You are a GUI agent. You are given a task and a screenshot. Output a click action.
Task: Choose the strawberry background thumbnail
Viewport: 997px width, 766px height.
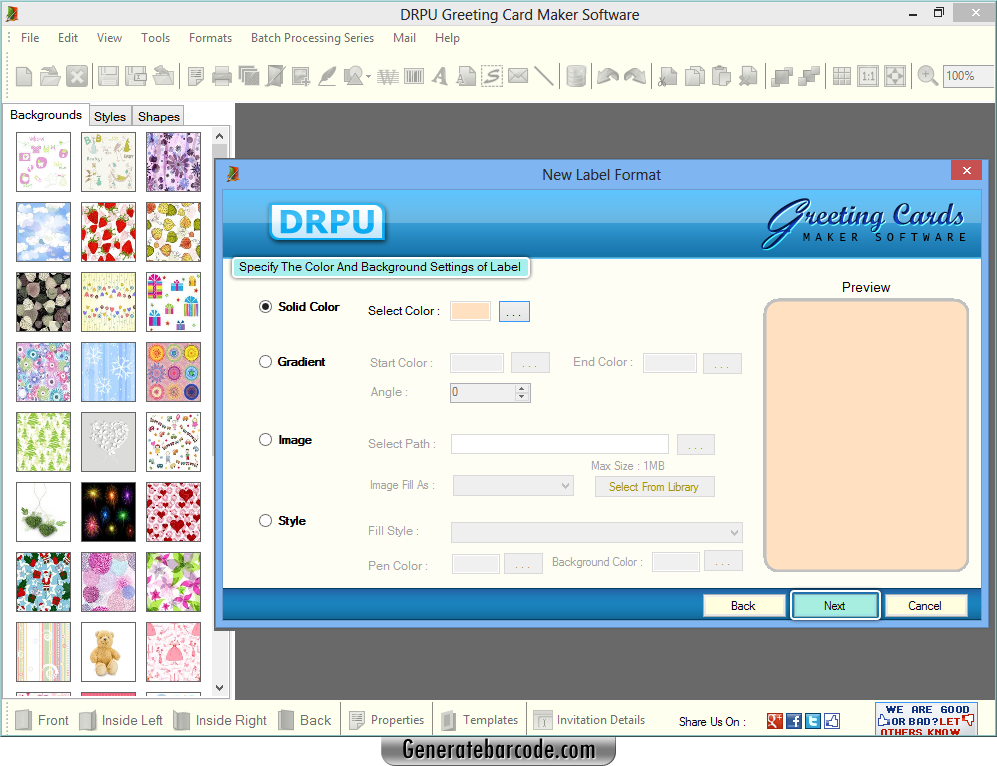click(x=108, y=231)
